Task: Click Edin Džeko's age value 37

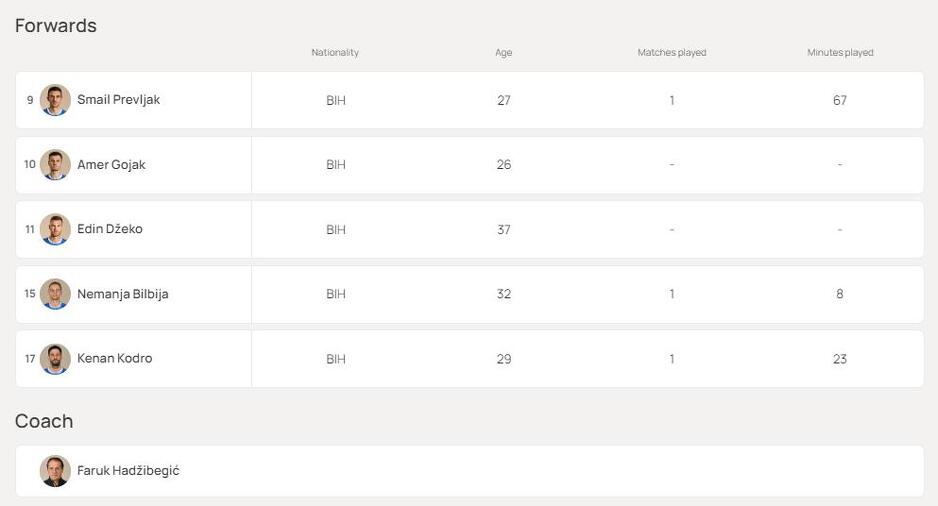Action: pyautogui.click(x=504, y=230)
